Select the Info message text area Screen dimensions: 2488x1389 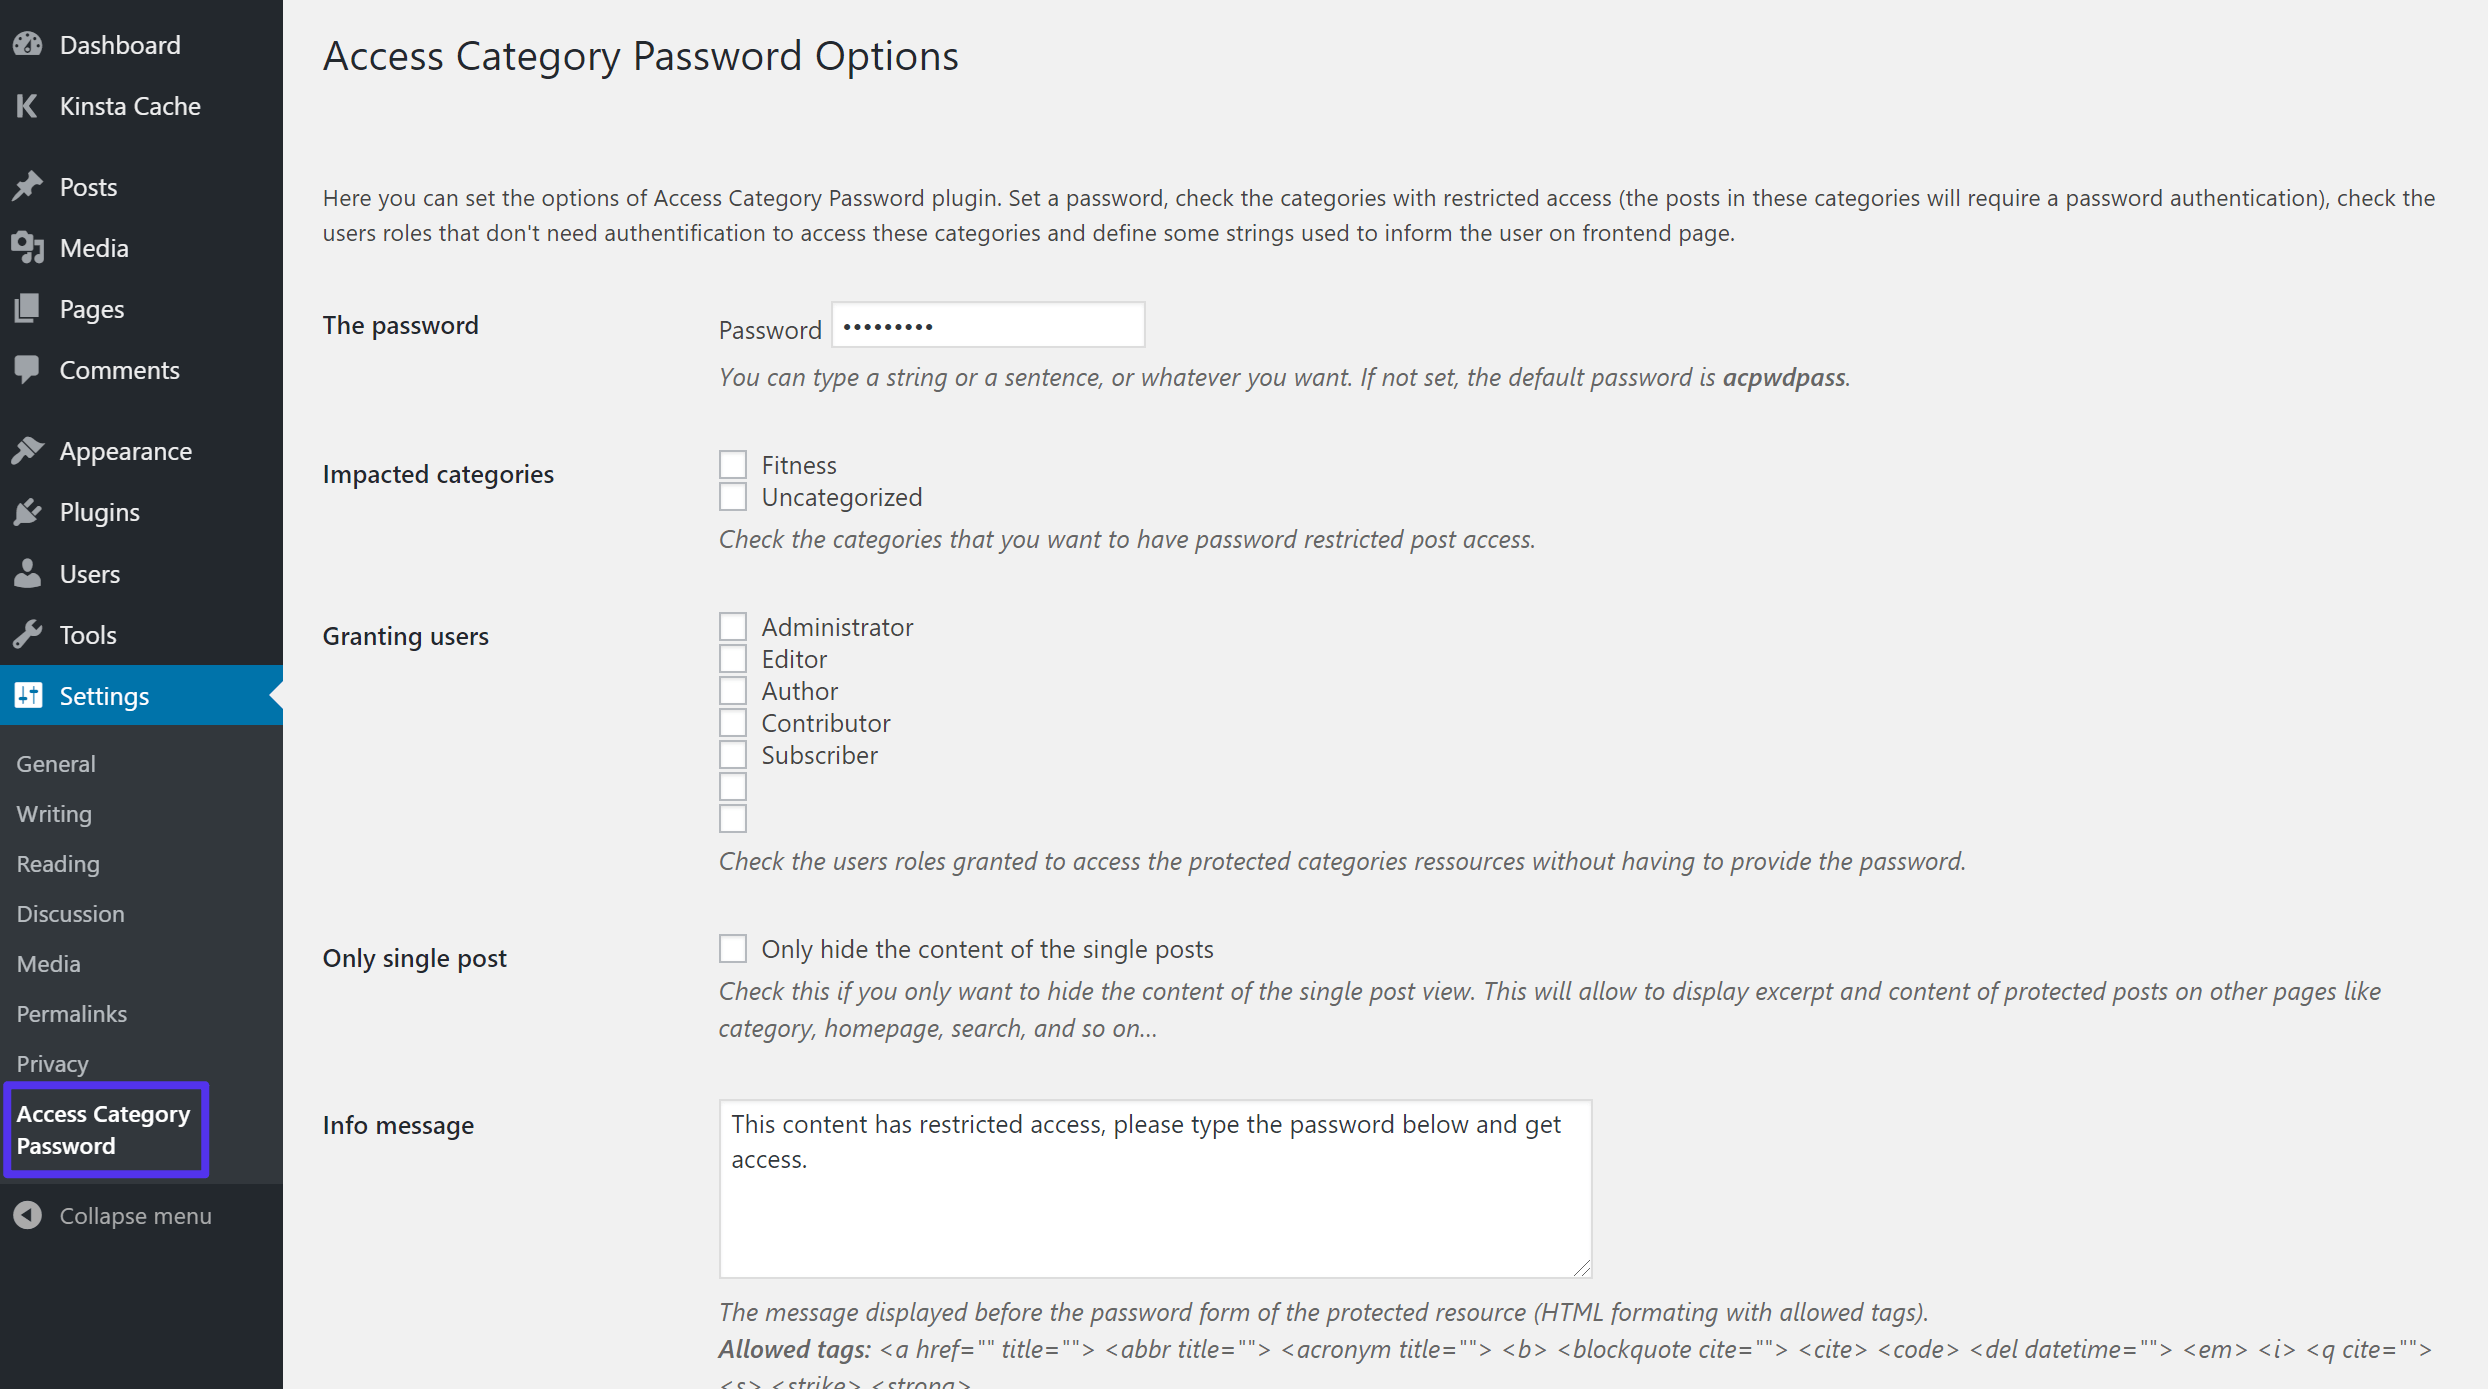1153,1186
